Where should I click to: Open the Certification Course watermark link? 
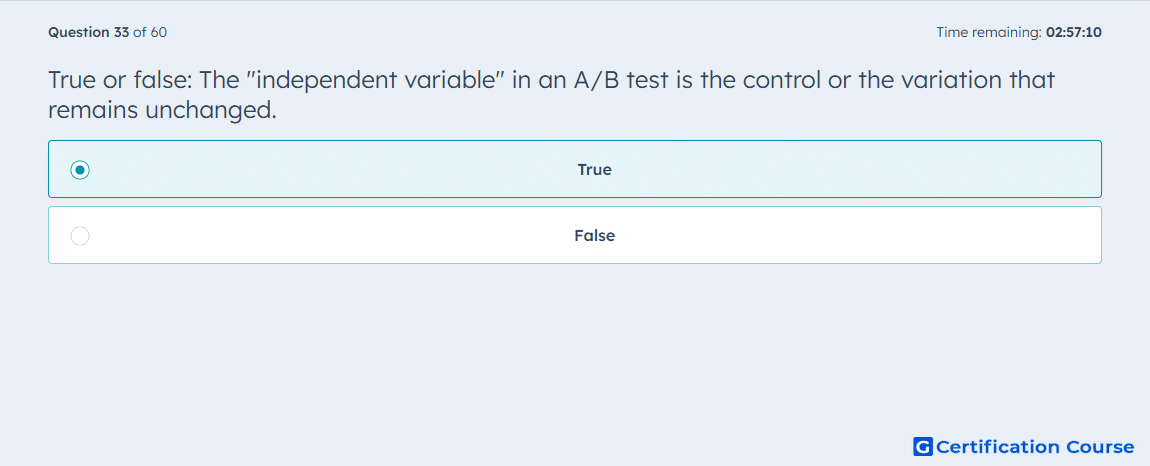point(1024,446)
